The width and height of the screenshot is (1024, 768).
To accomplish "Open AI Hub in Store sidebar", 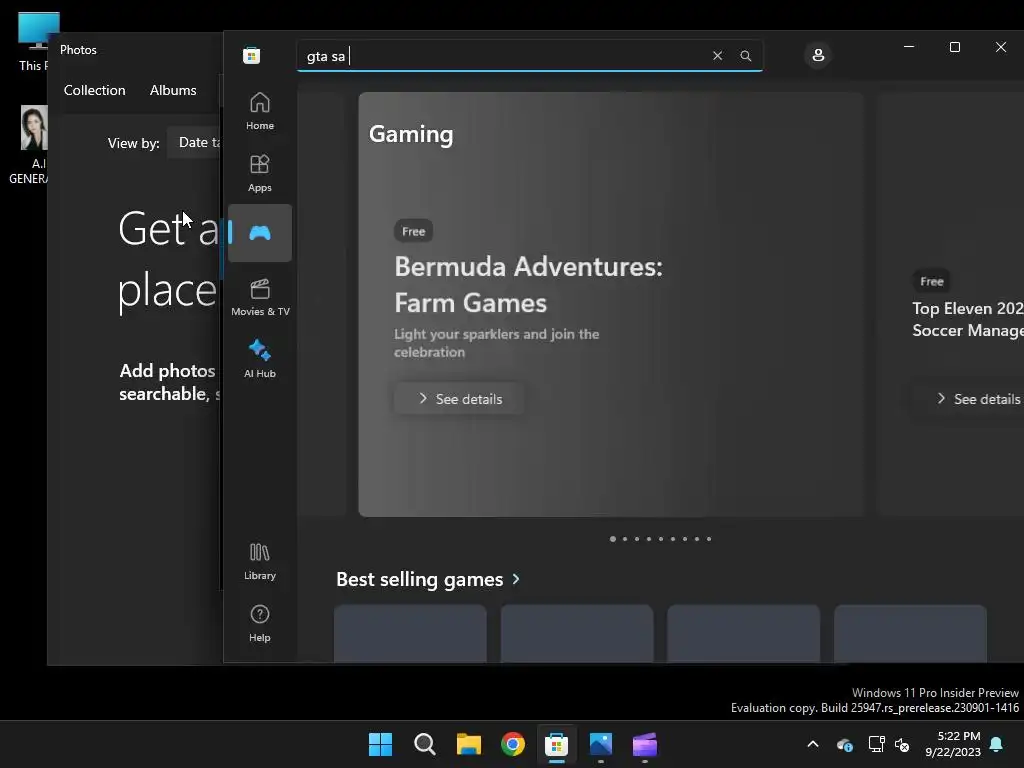I will coord(260,359).
